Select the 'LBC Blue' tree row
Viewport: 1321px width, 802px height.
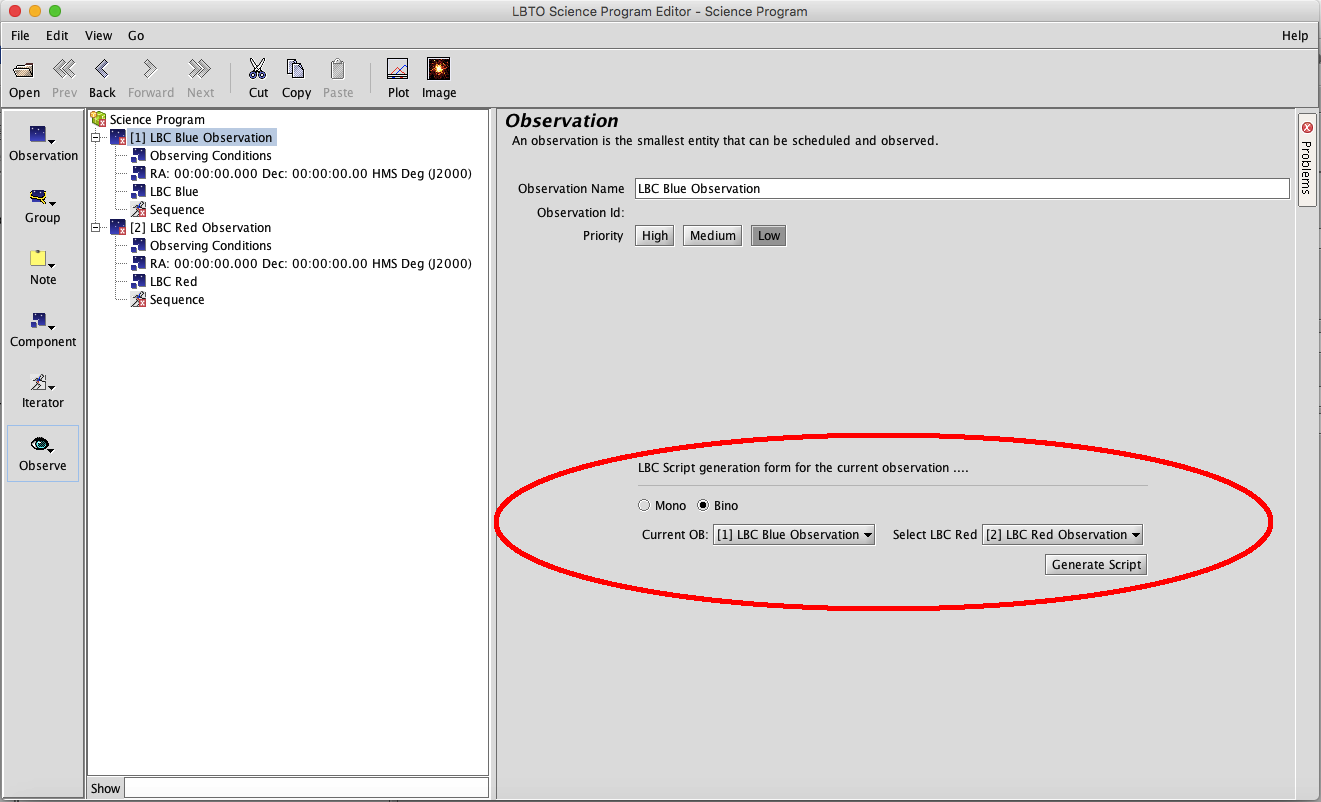174,191
